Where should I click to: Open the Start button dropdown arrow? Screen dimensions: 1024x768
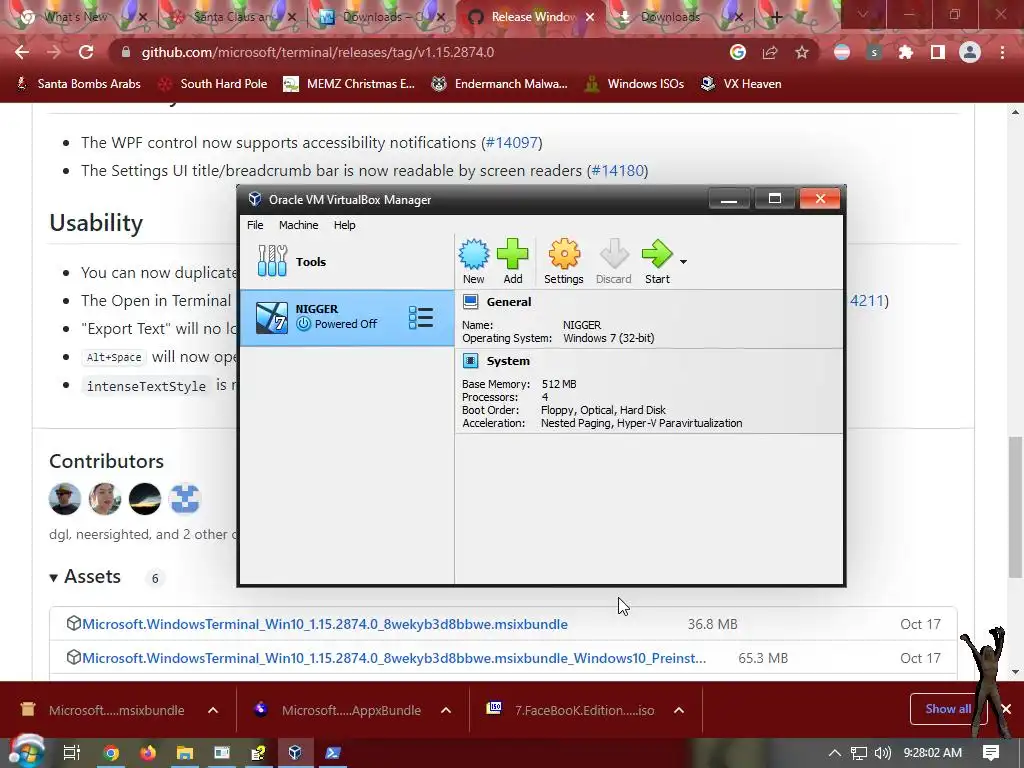tap(683, 262)
